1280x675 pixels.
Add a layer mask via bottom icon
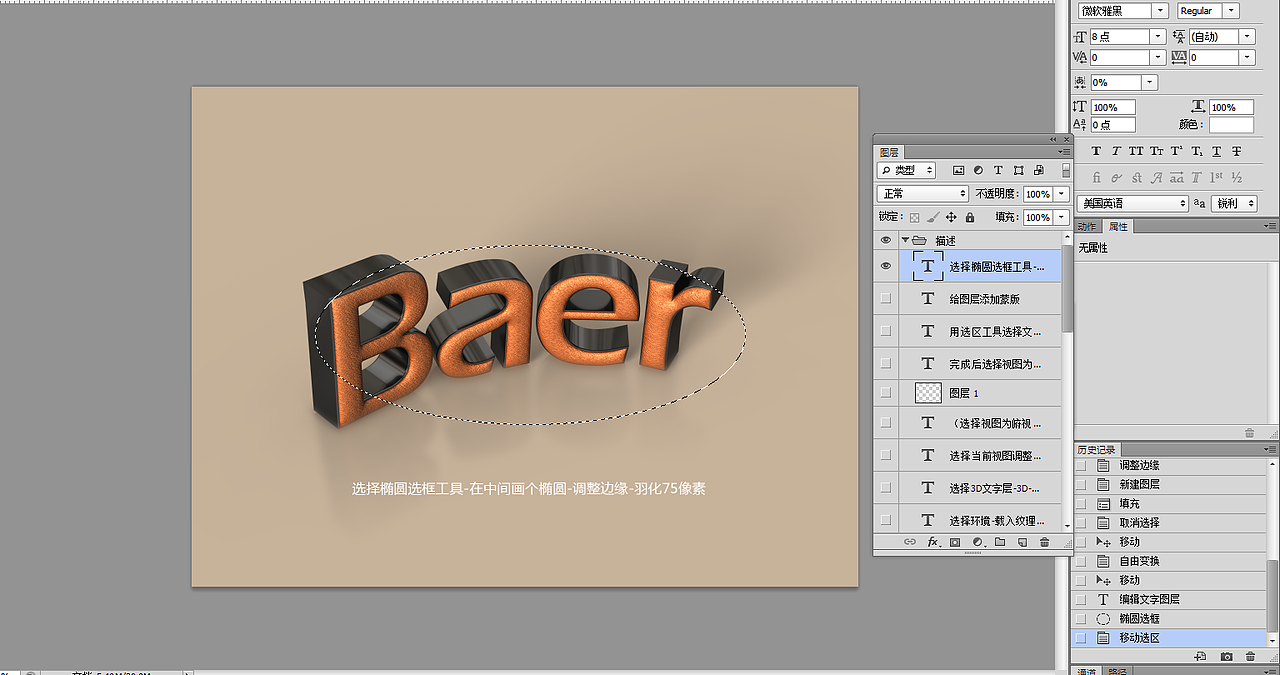point(955,542)
